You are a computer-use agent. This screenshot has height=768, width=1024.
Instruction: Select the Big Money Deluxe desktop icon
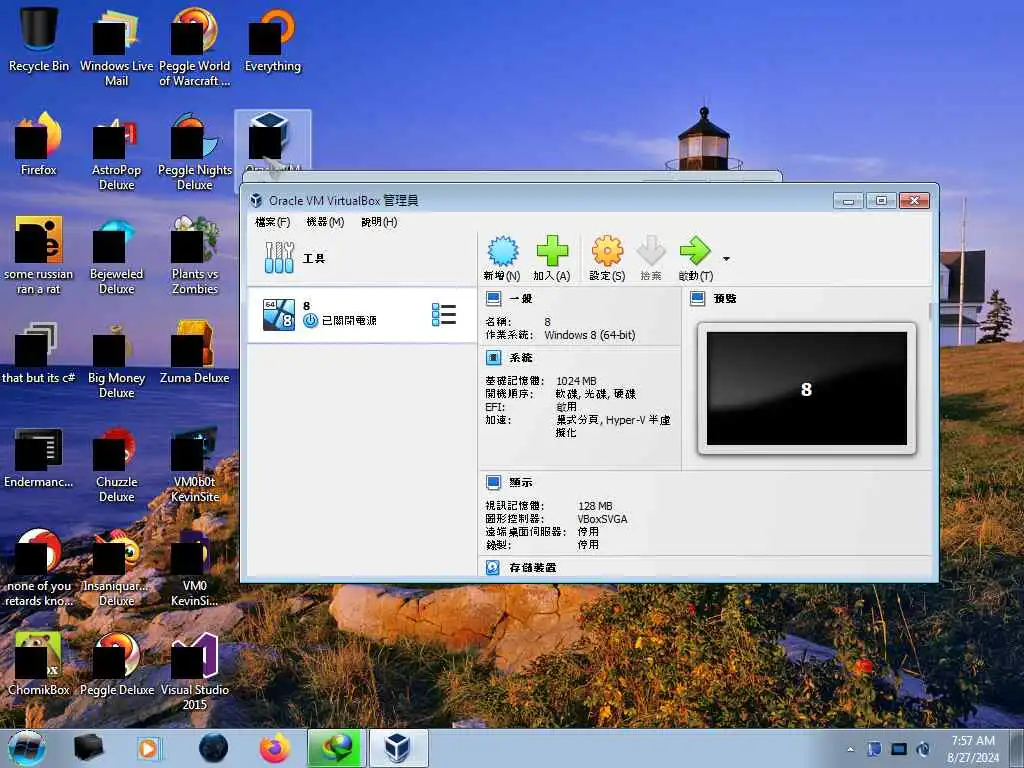pyautogui.click(x=116, y=360)
